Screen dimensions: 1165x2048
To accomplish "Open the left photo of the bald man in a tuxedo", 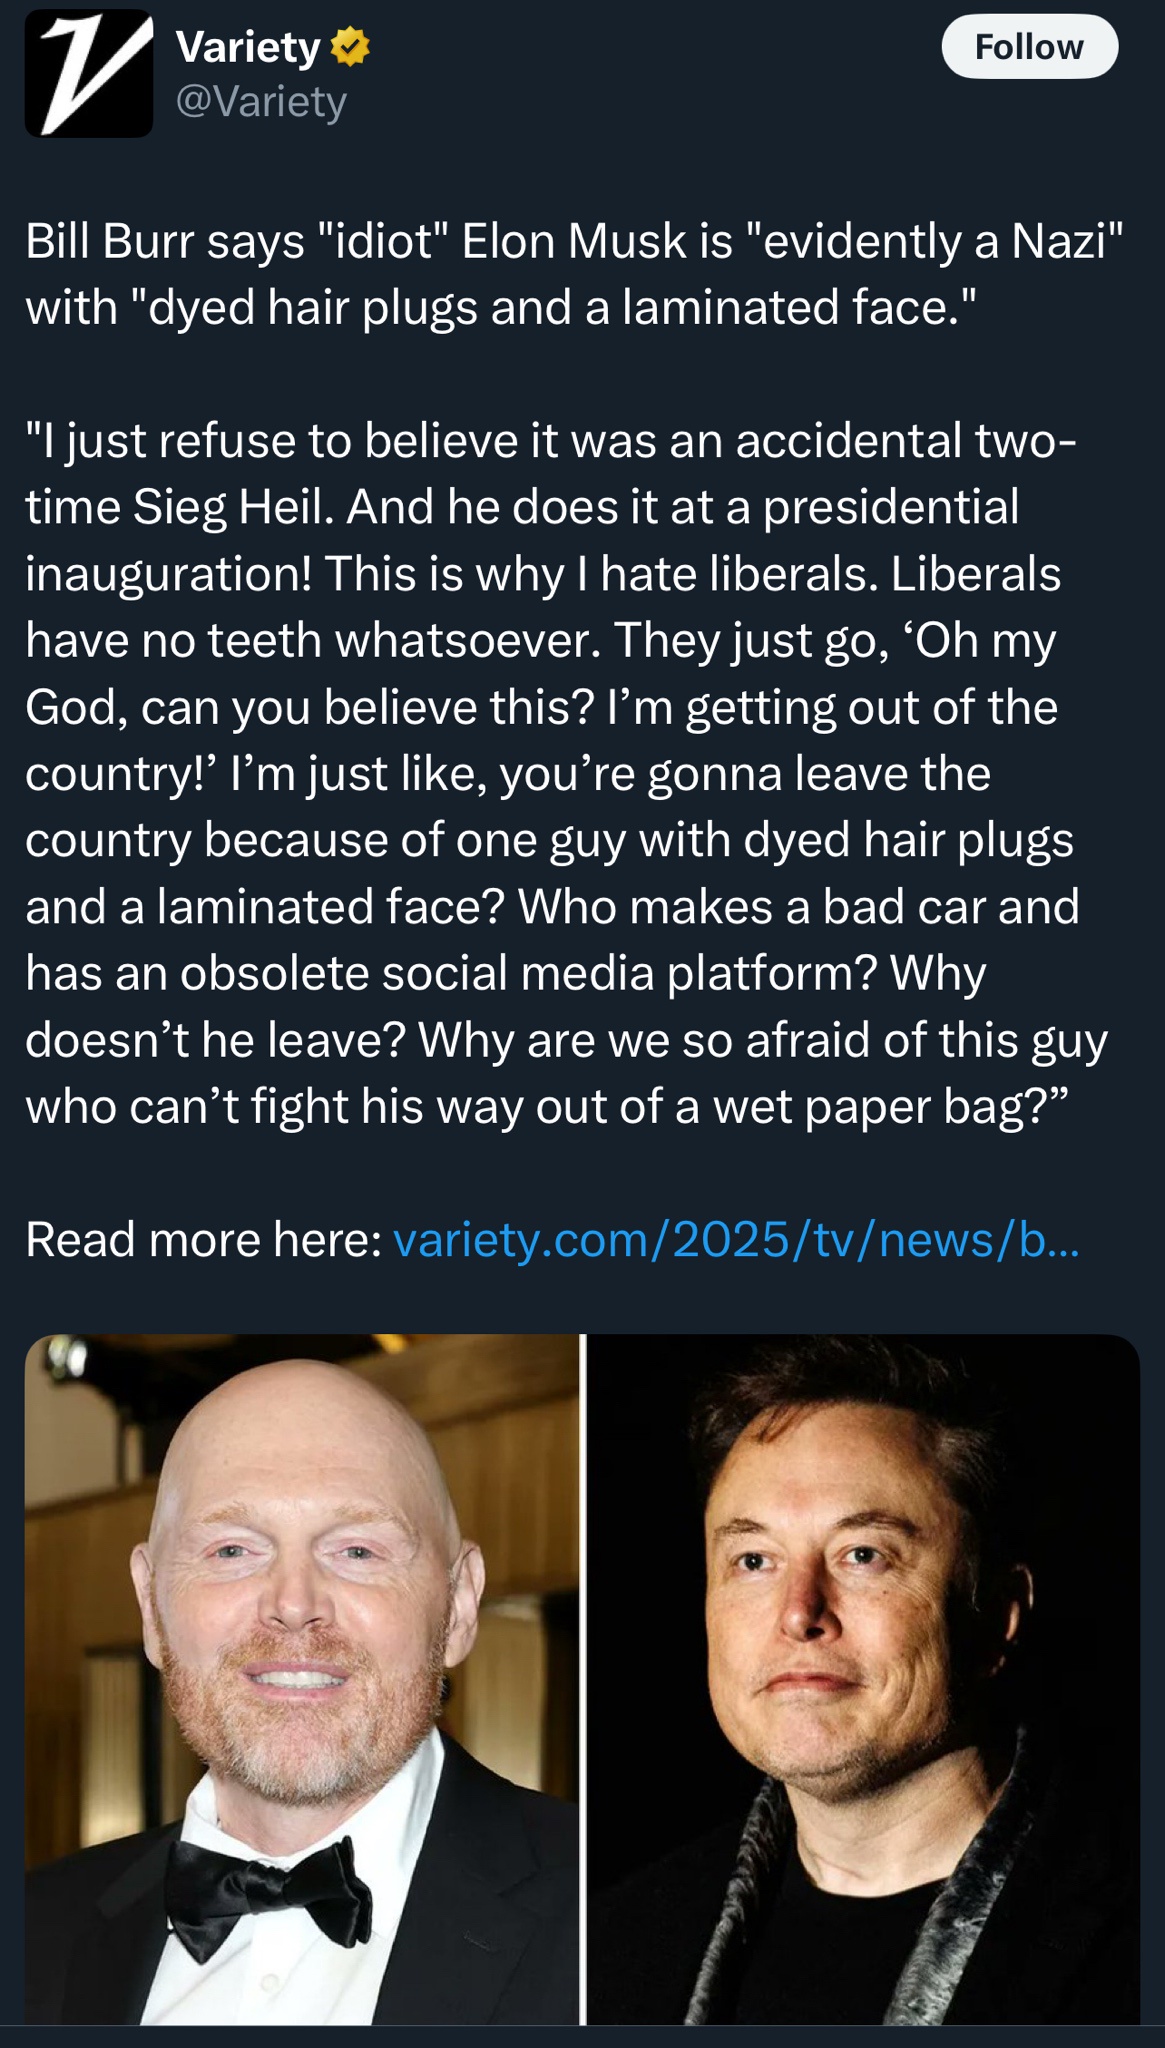I will pyautogui.click(x=301, y=1680).
